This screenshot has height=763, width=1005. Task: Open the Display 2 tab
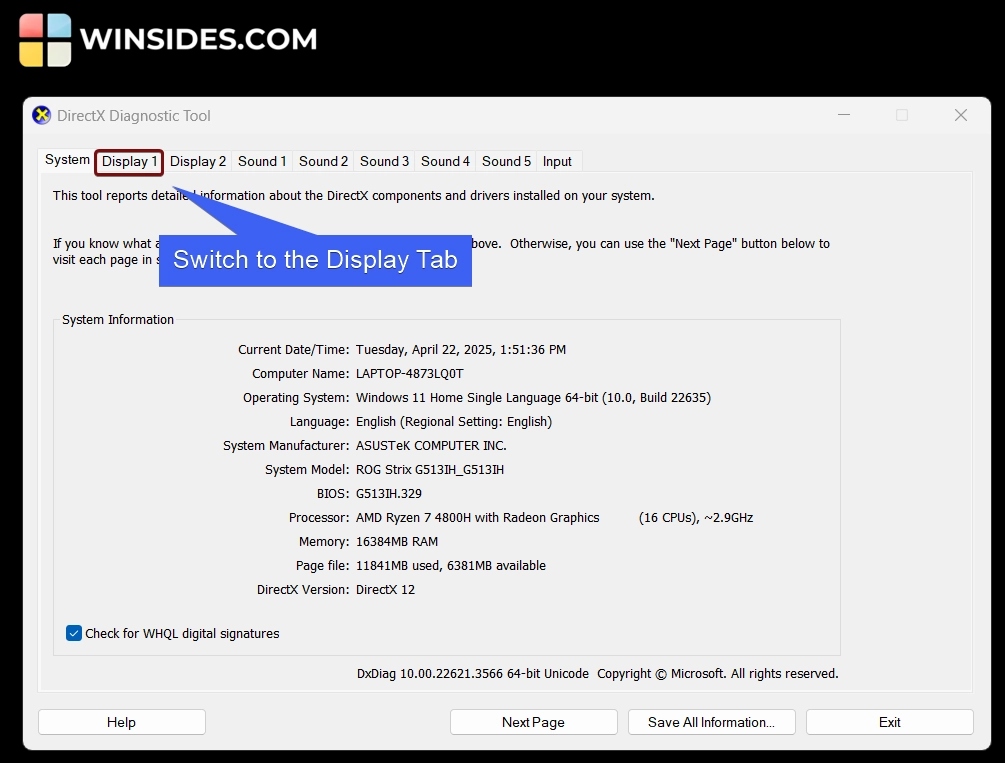(x=197, y=162)
